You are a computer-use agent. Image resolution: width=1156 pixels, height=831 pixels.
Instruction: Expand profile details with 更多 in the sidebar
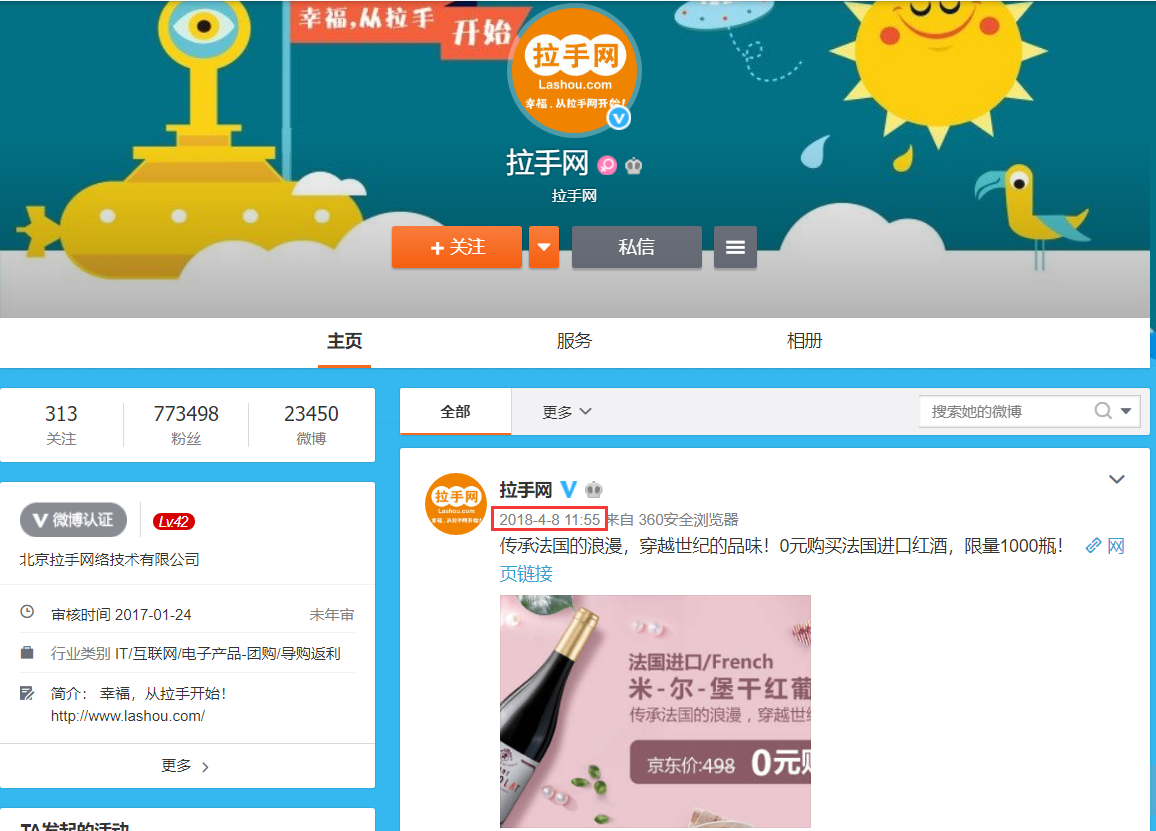click(185, 766)
